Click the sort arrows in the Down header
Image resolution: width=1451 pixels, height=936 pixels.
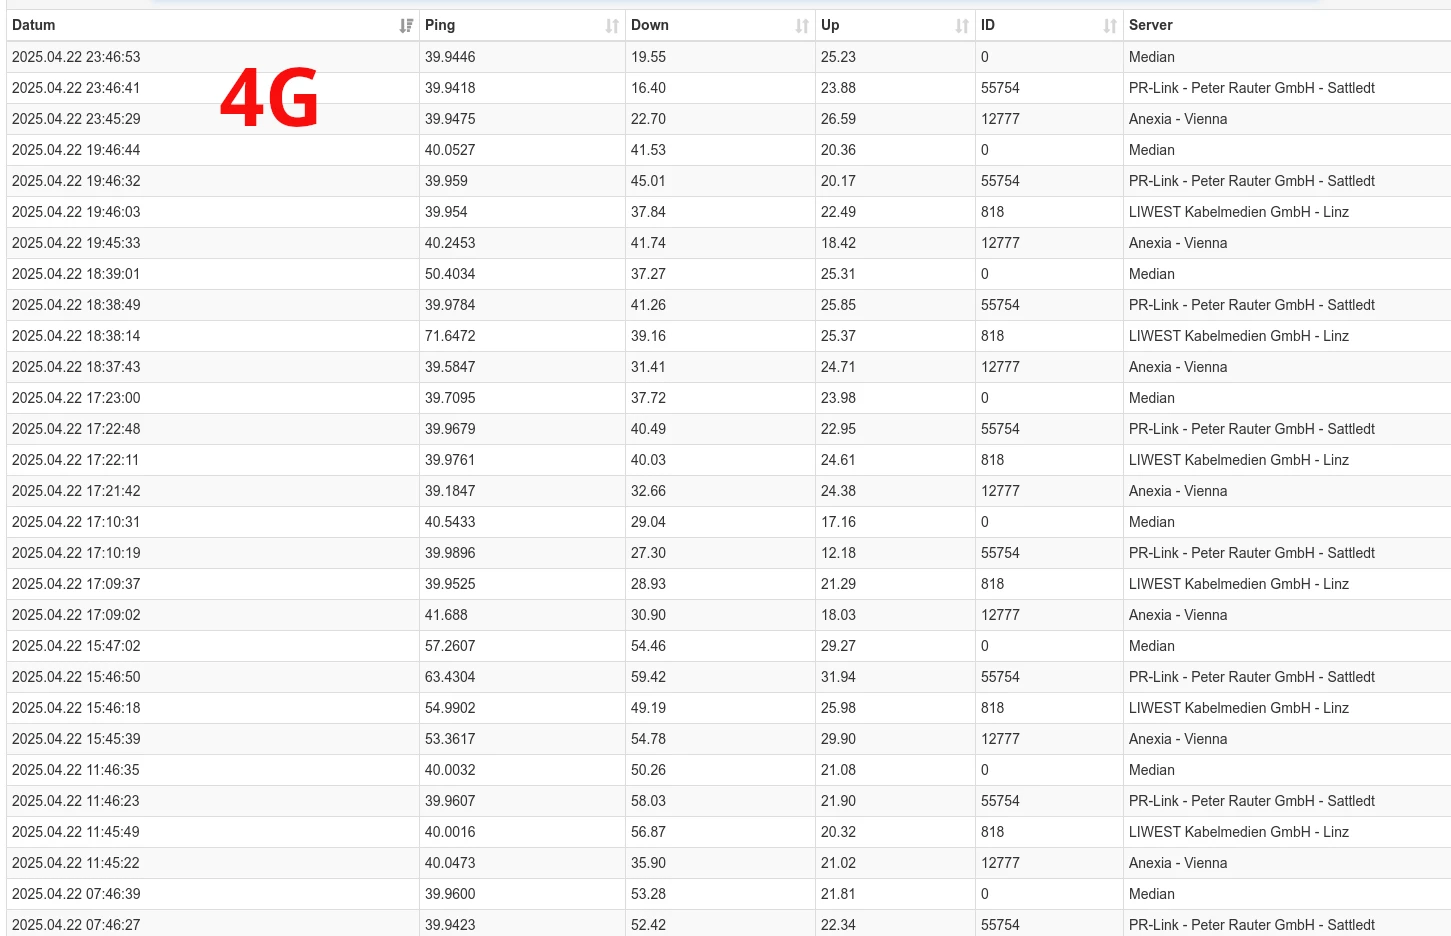tap(801, 26)
